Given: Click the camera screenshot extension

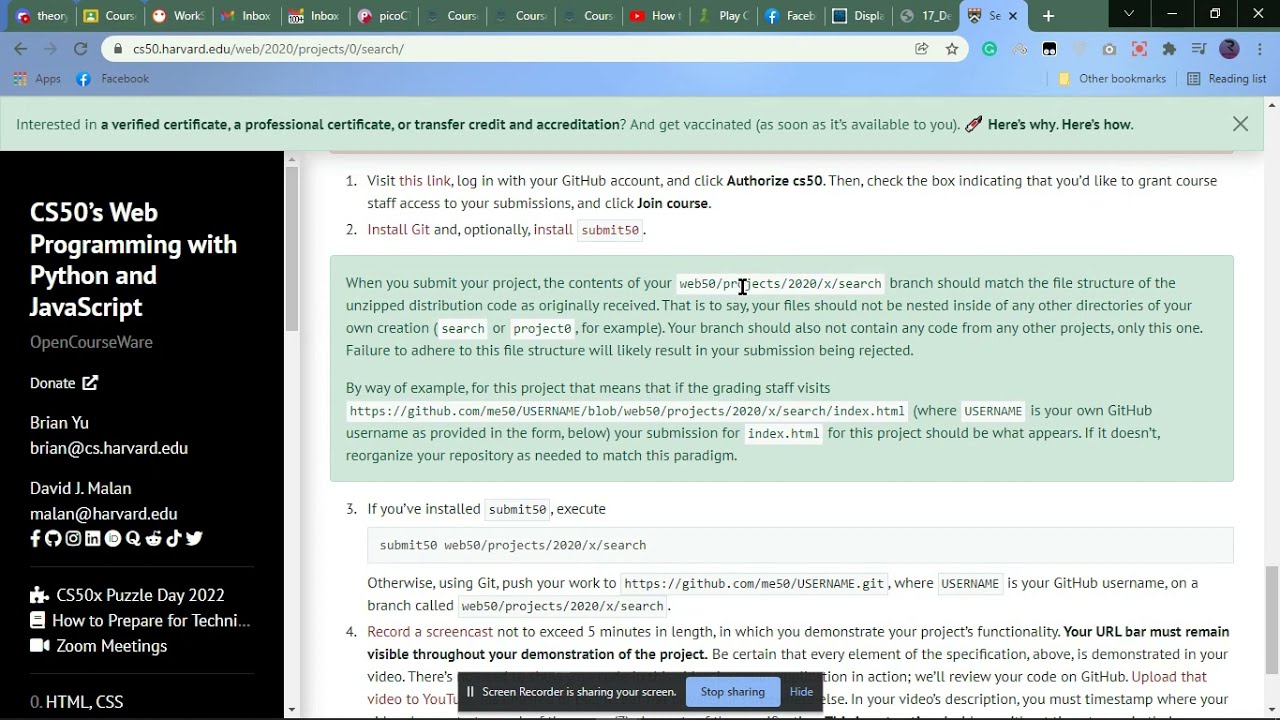Looking at the screenshot, I should (x=1109, y=49).
